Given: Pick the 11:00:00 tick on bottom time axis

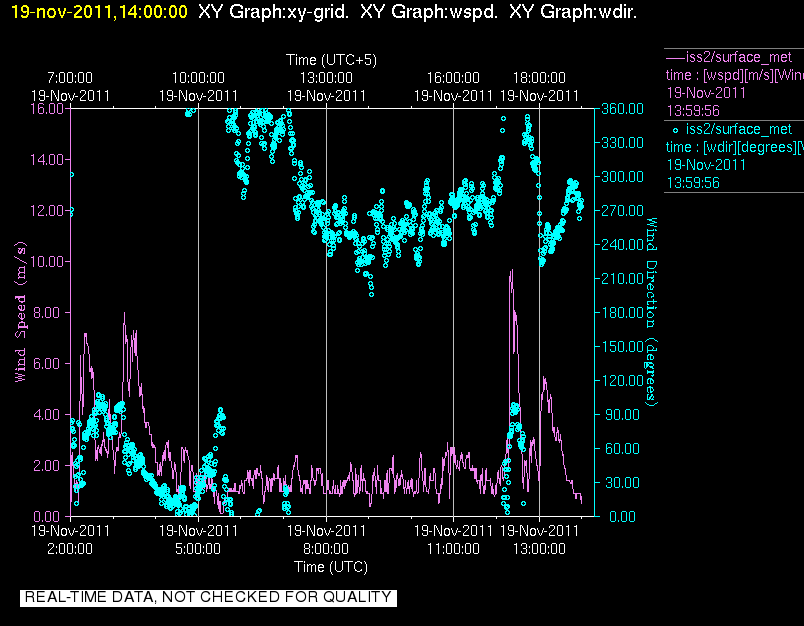Looking at the screenshot, I should (453, 549).
